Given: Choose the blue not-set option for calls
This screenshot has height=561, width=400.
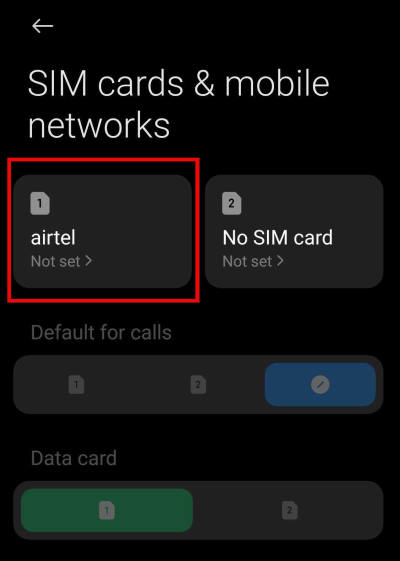Looking at the screenshot, I should [320, 385].
